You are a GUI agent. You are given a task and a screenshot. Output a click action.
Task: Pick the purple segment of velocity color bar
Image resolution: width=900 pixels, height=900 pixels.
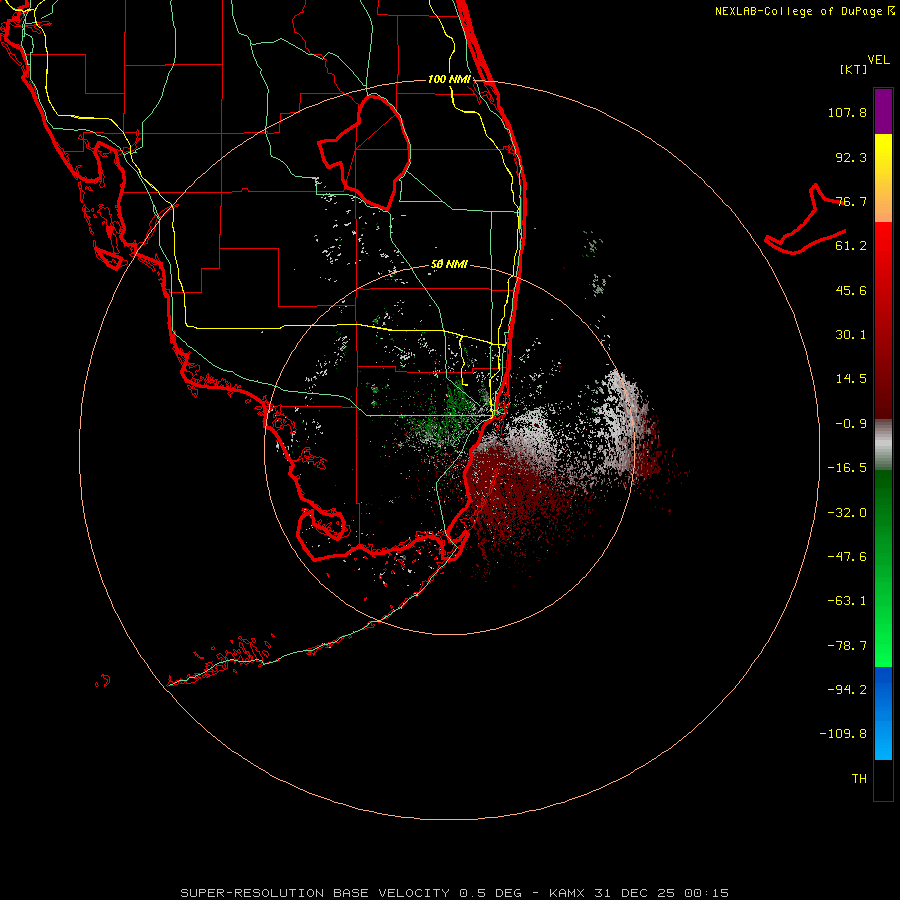tap(883, 111)
